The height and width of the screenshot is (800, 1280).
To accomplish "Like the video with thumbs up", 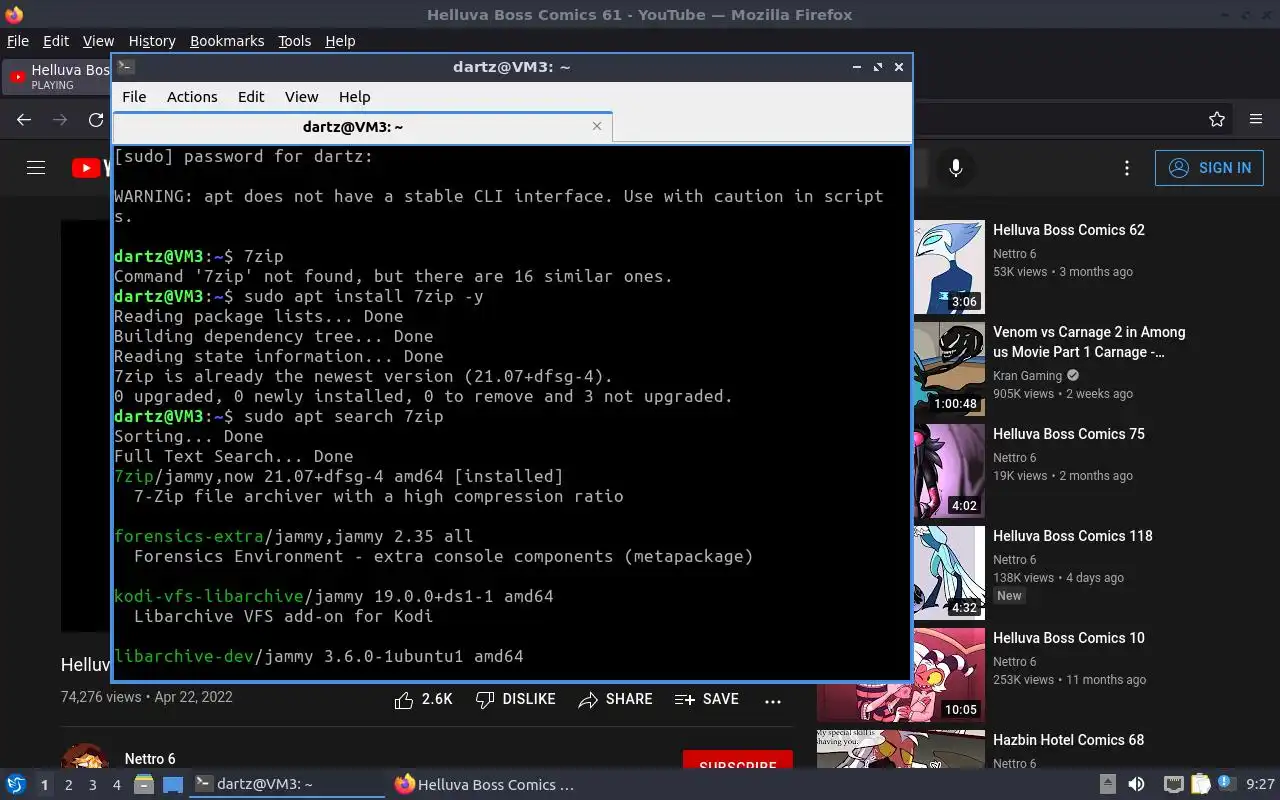I will 423,700.
